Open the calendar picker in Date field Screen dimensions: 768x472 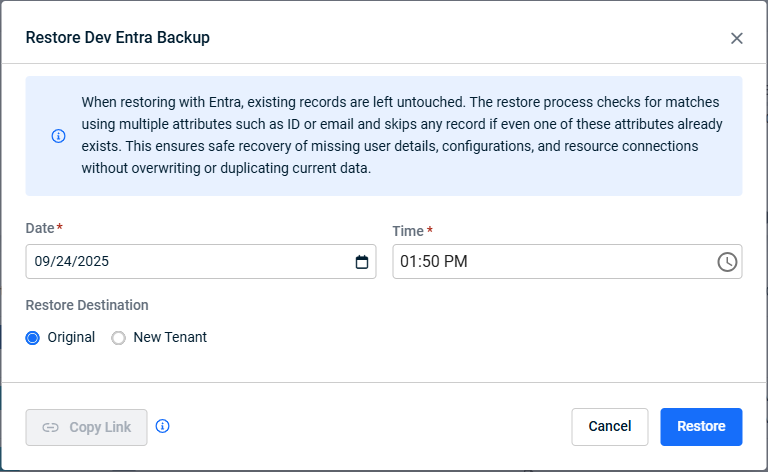362,262
